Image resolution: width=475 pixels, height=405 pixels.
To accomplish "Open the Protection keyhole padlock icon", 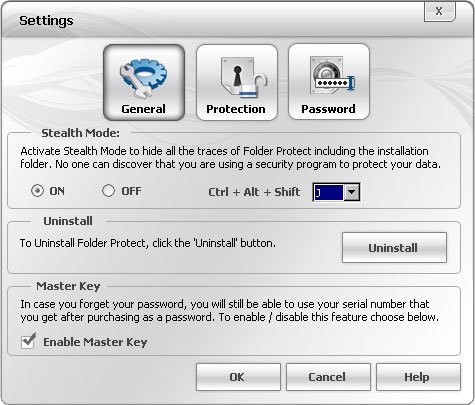I will [243, 77].
